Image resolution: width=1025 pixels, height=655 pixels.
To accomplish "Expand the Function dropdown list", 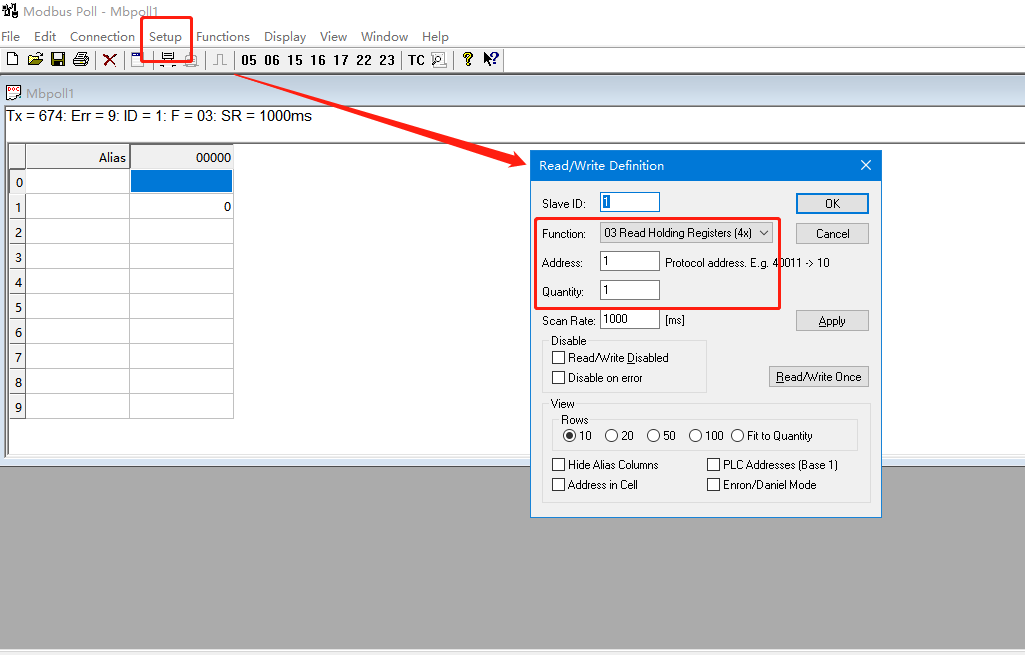I will tap(765, 233).
